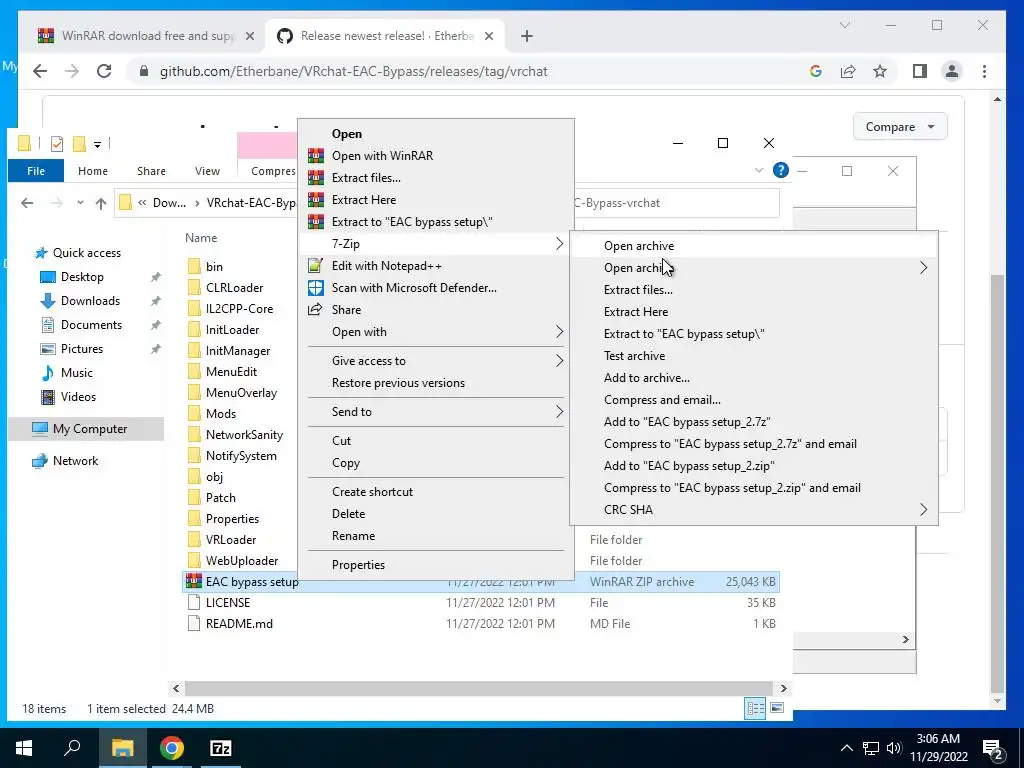Expand the CRC SHA submenu
Image resolution: width=1024 pixels, height=768 pixels.
tap(923, 509)
